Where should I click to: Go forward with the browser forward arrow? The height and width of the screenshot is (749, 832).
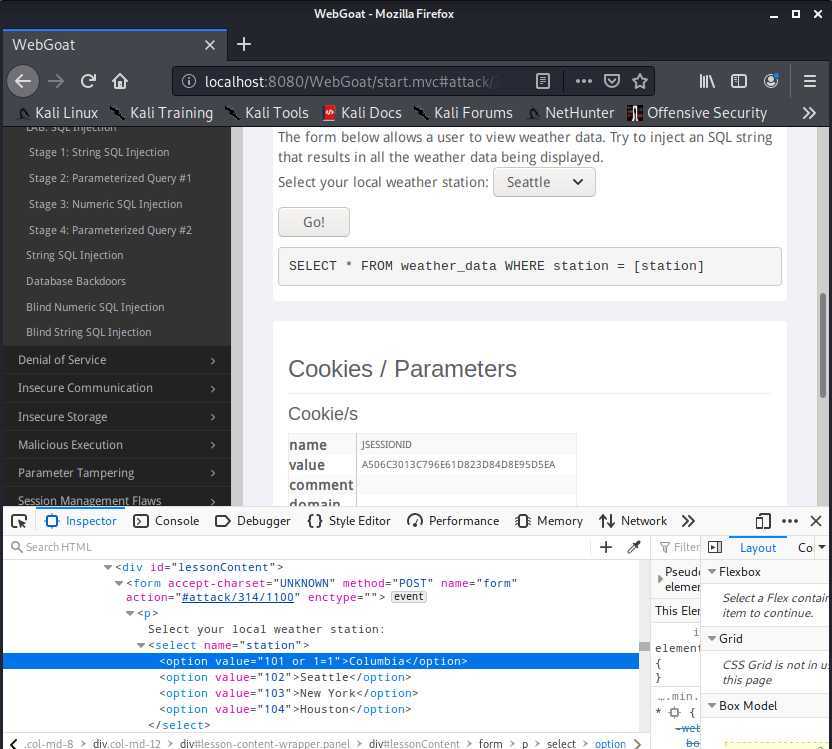(x=56, y=81)
